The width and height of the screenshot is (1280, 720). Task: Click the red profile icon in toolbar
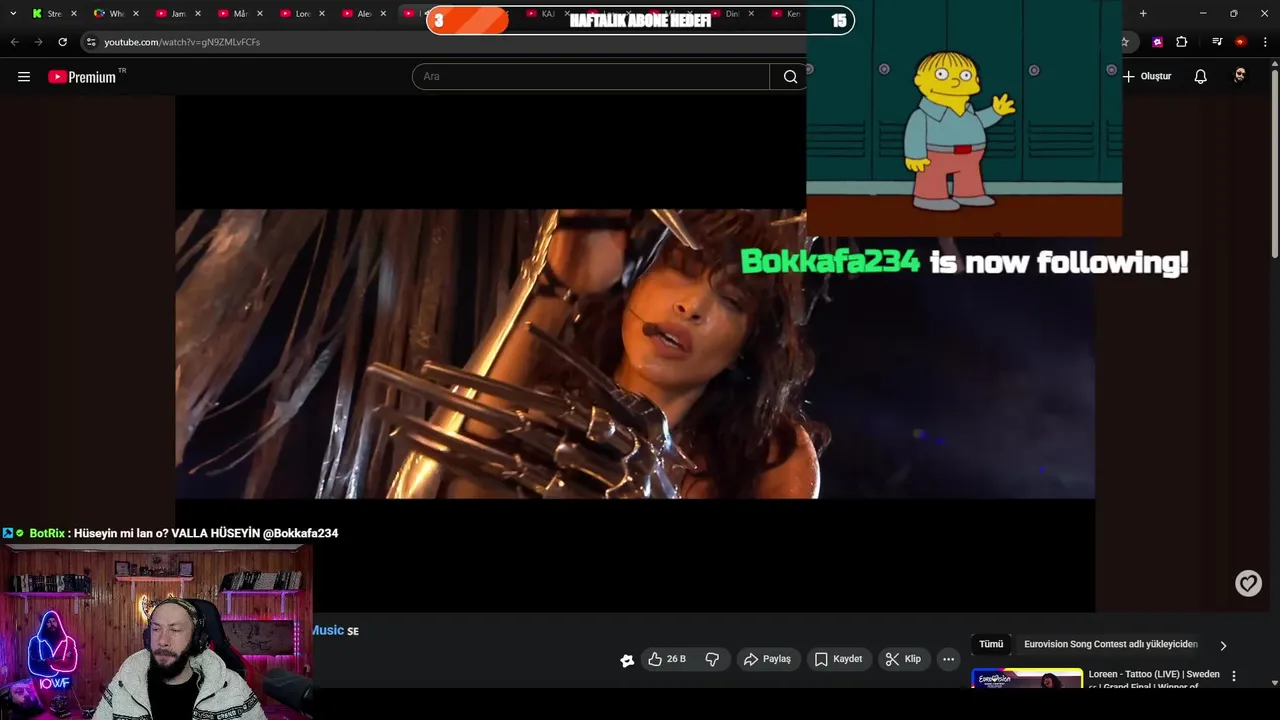[1240, 42]
